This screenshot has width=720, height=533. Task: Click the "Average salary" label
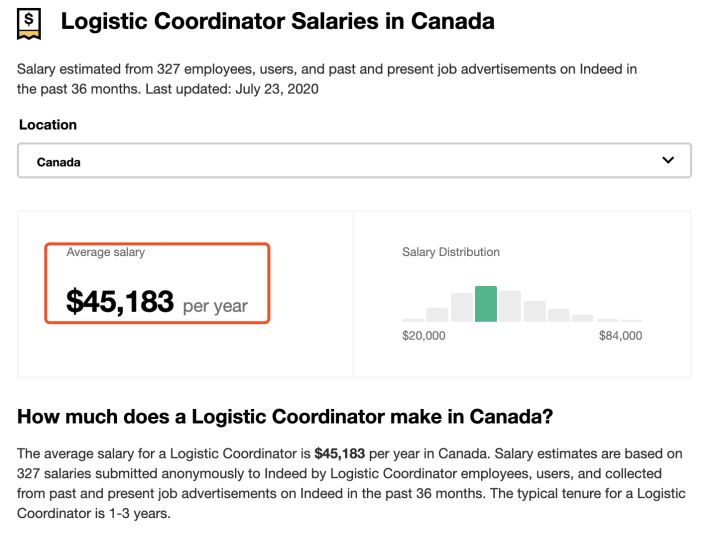click(x=105, y=253)
